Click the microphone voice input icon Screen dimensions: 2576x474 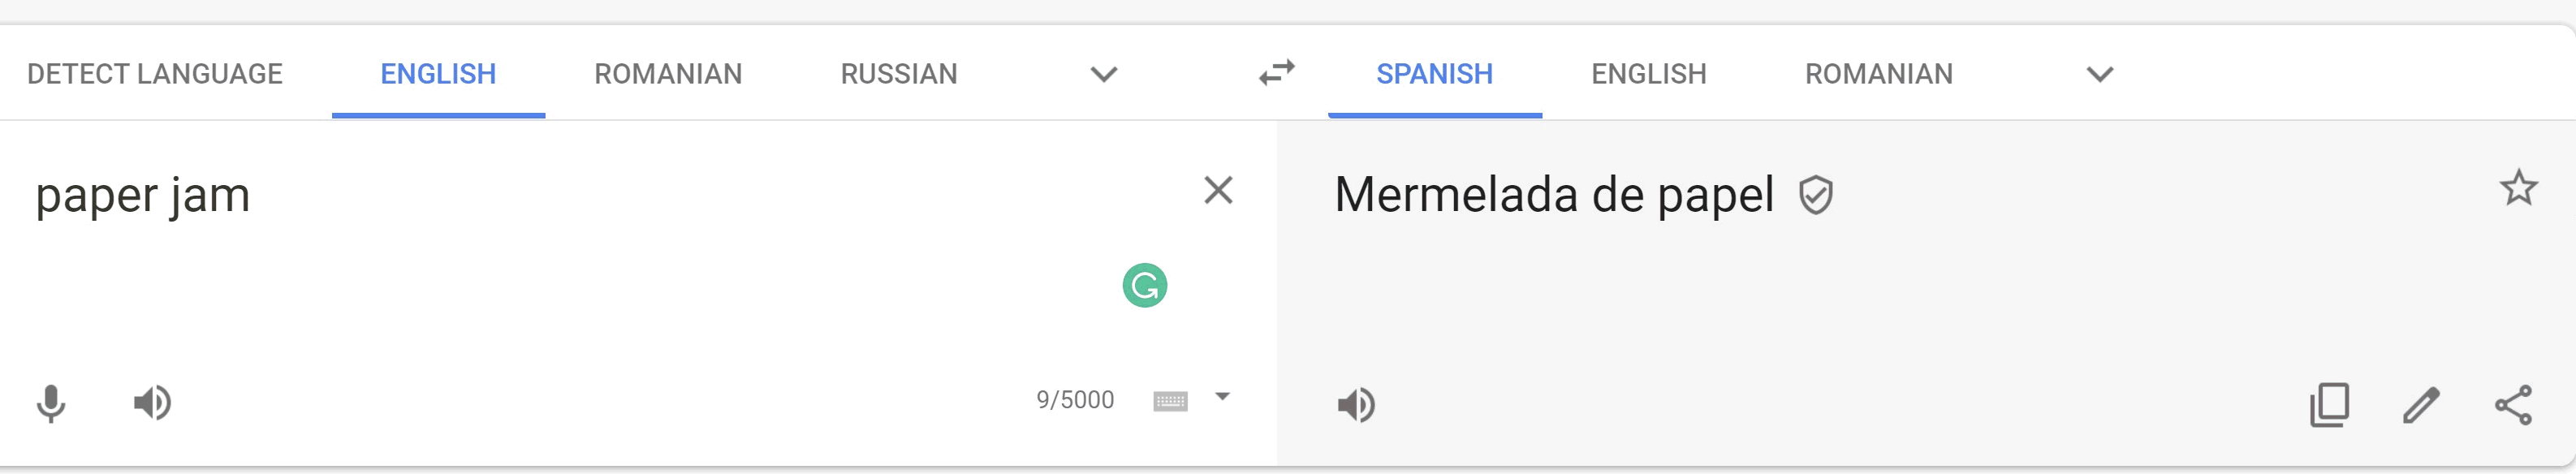point(51,404)
